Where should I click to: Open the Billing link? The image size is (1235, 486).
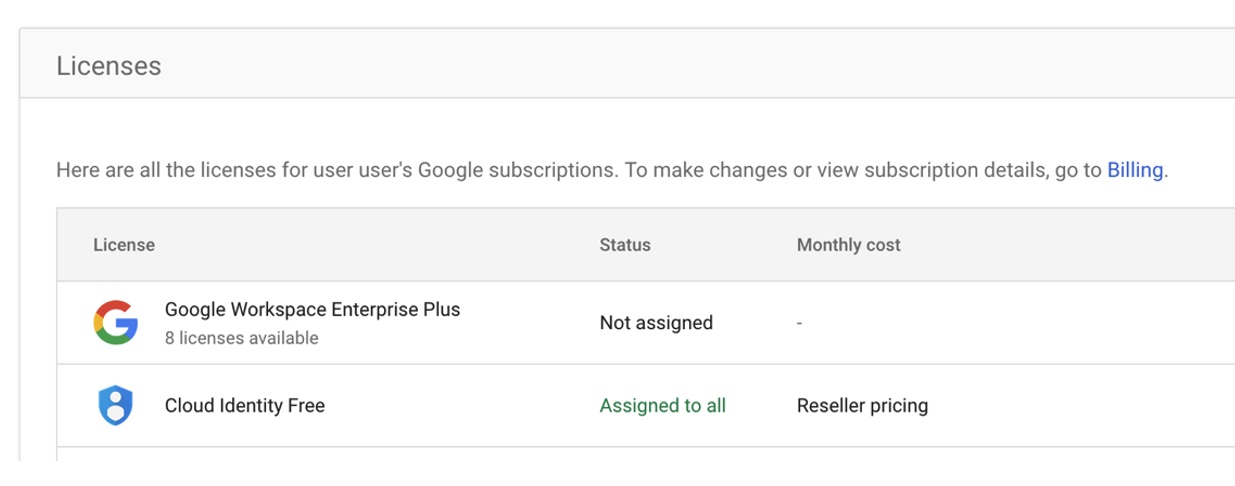point(1135,170)
